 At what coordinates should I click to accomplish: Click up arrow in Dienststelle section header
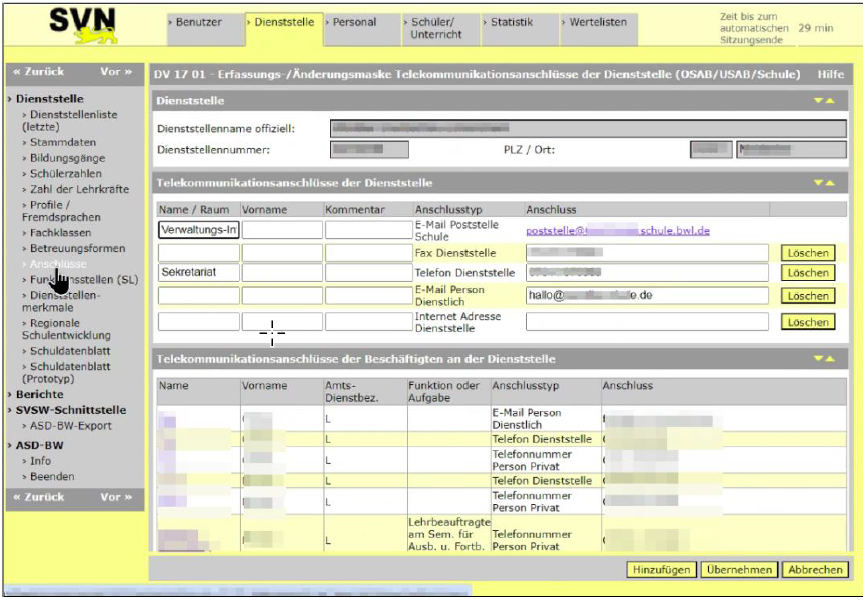coord(830,101)
